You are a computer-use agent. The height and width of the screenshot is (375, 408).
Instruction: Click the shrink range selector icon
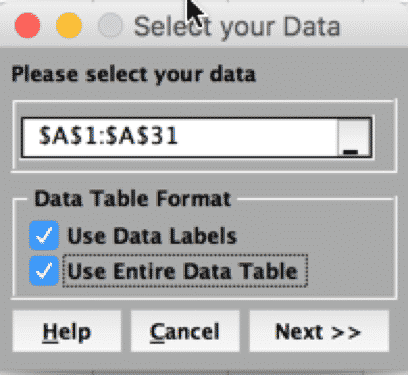click(x=354, y=137)
